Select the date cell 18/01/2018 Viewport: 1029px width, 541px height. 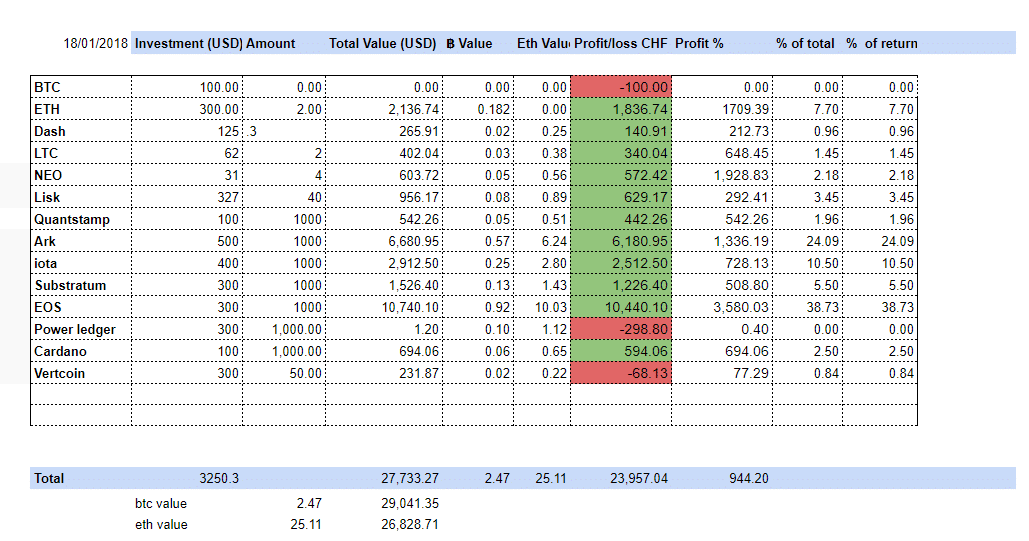pos(95,43)
